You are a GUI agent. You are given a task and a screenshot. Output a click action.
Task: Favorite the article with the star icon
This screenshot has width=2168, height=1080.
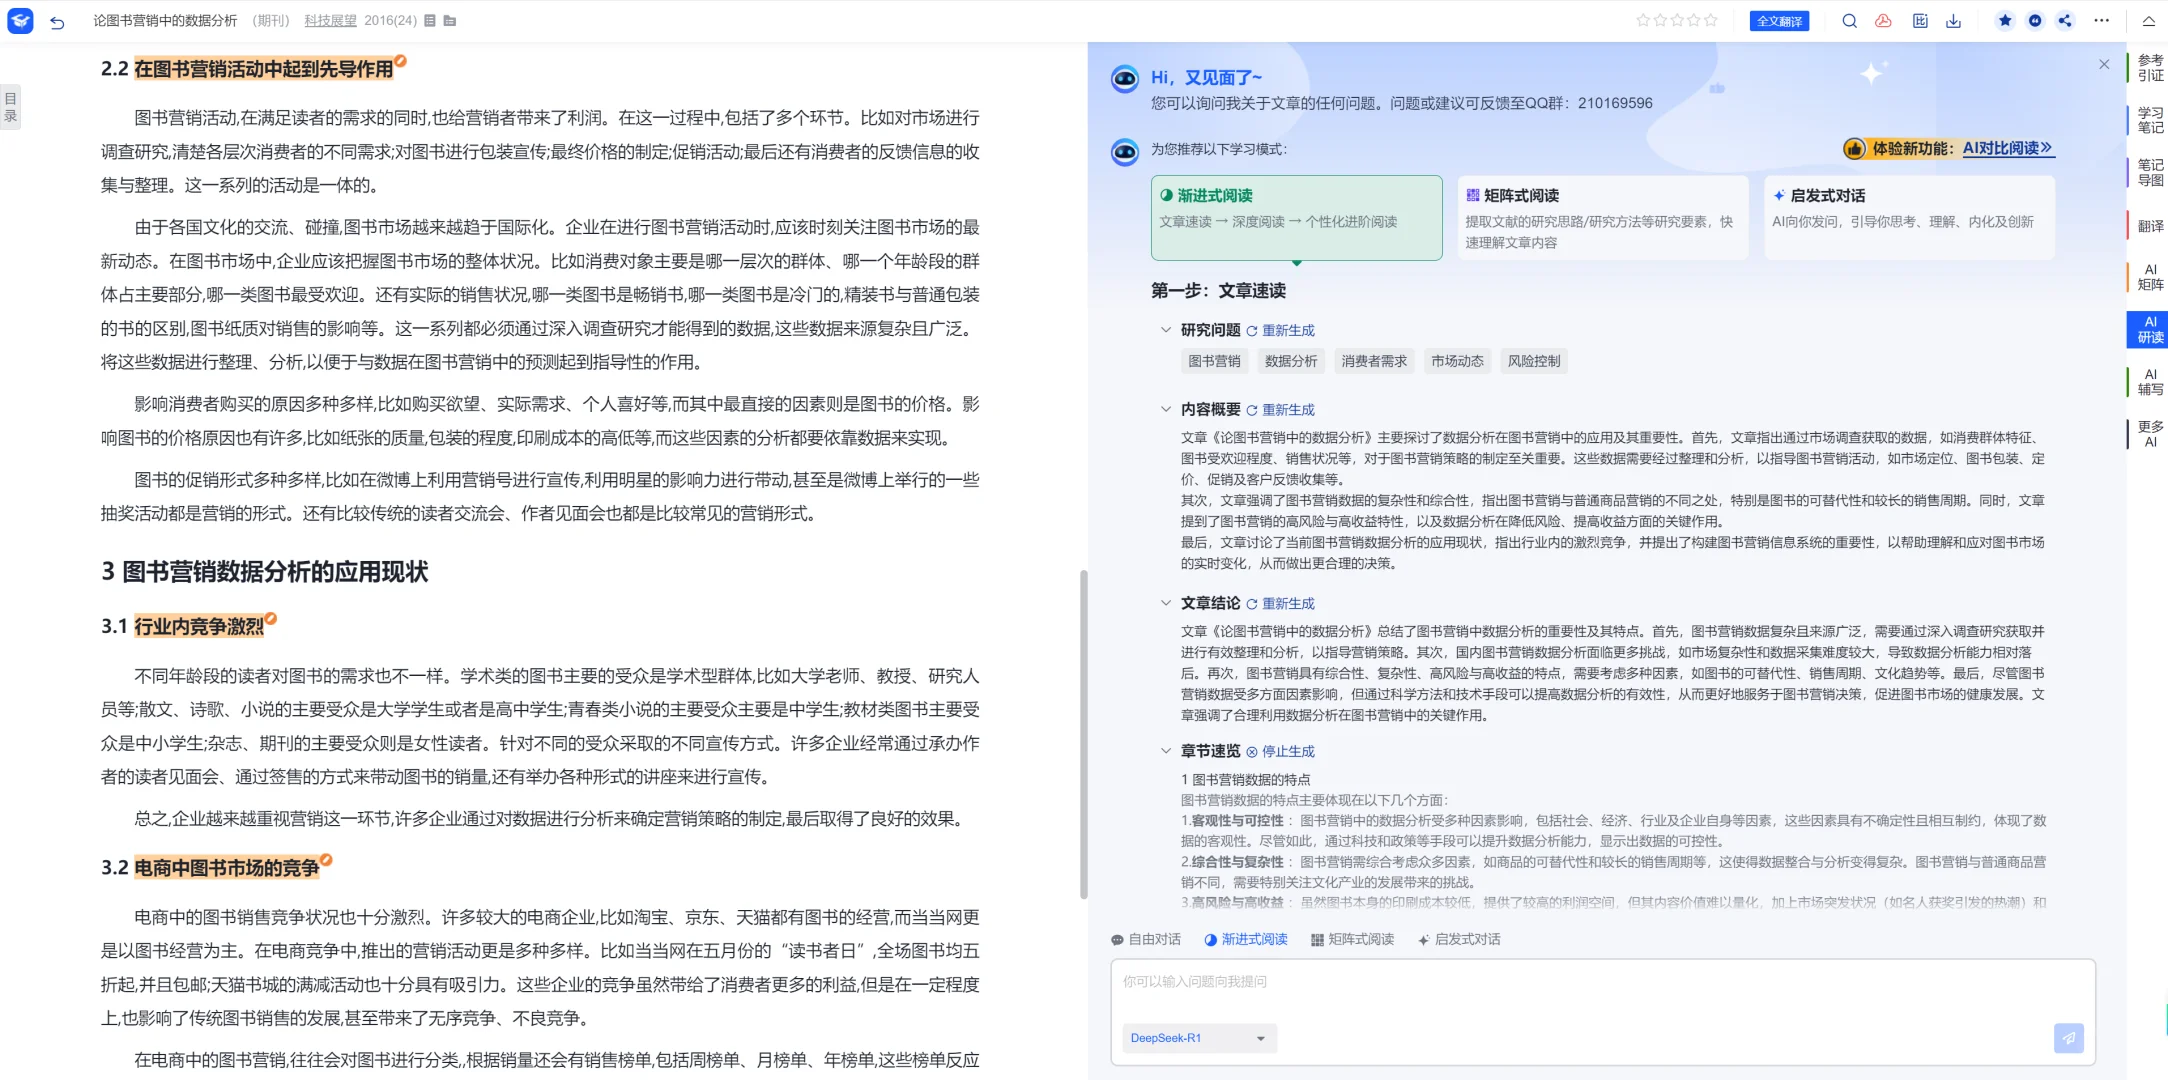pyautogui.click(x=2004, y=20)
